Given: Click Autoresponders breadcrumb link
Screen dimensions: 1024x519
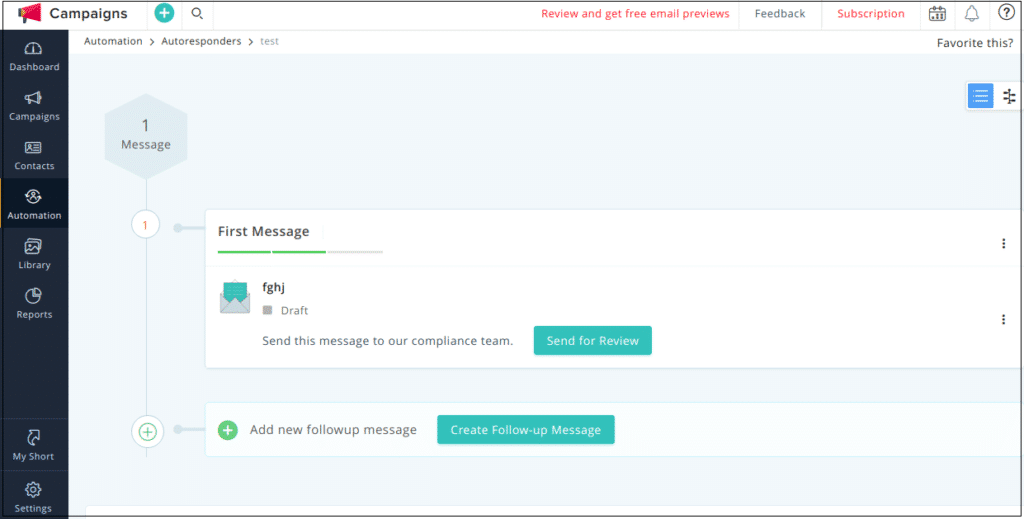Looking at the screenshot, I should coord(201,41).
